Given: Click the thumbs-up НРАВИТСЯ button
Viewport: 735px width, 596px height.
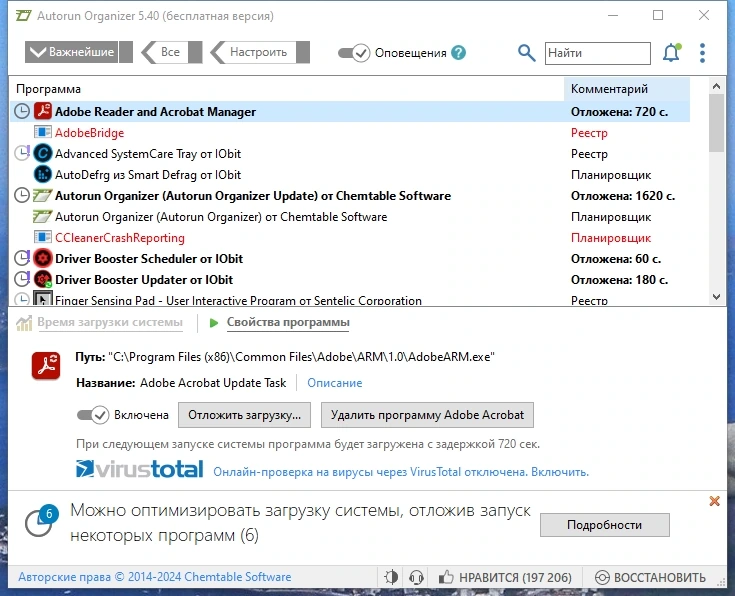Looking at the screenshot, I should point(505,577).
